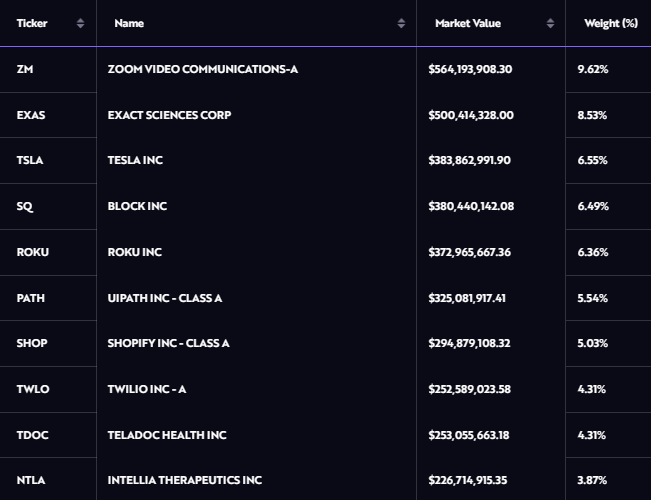Select the Block Inc row name
Viewport: 651px width, 500px height.
(x=137, y=206)
